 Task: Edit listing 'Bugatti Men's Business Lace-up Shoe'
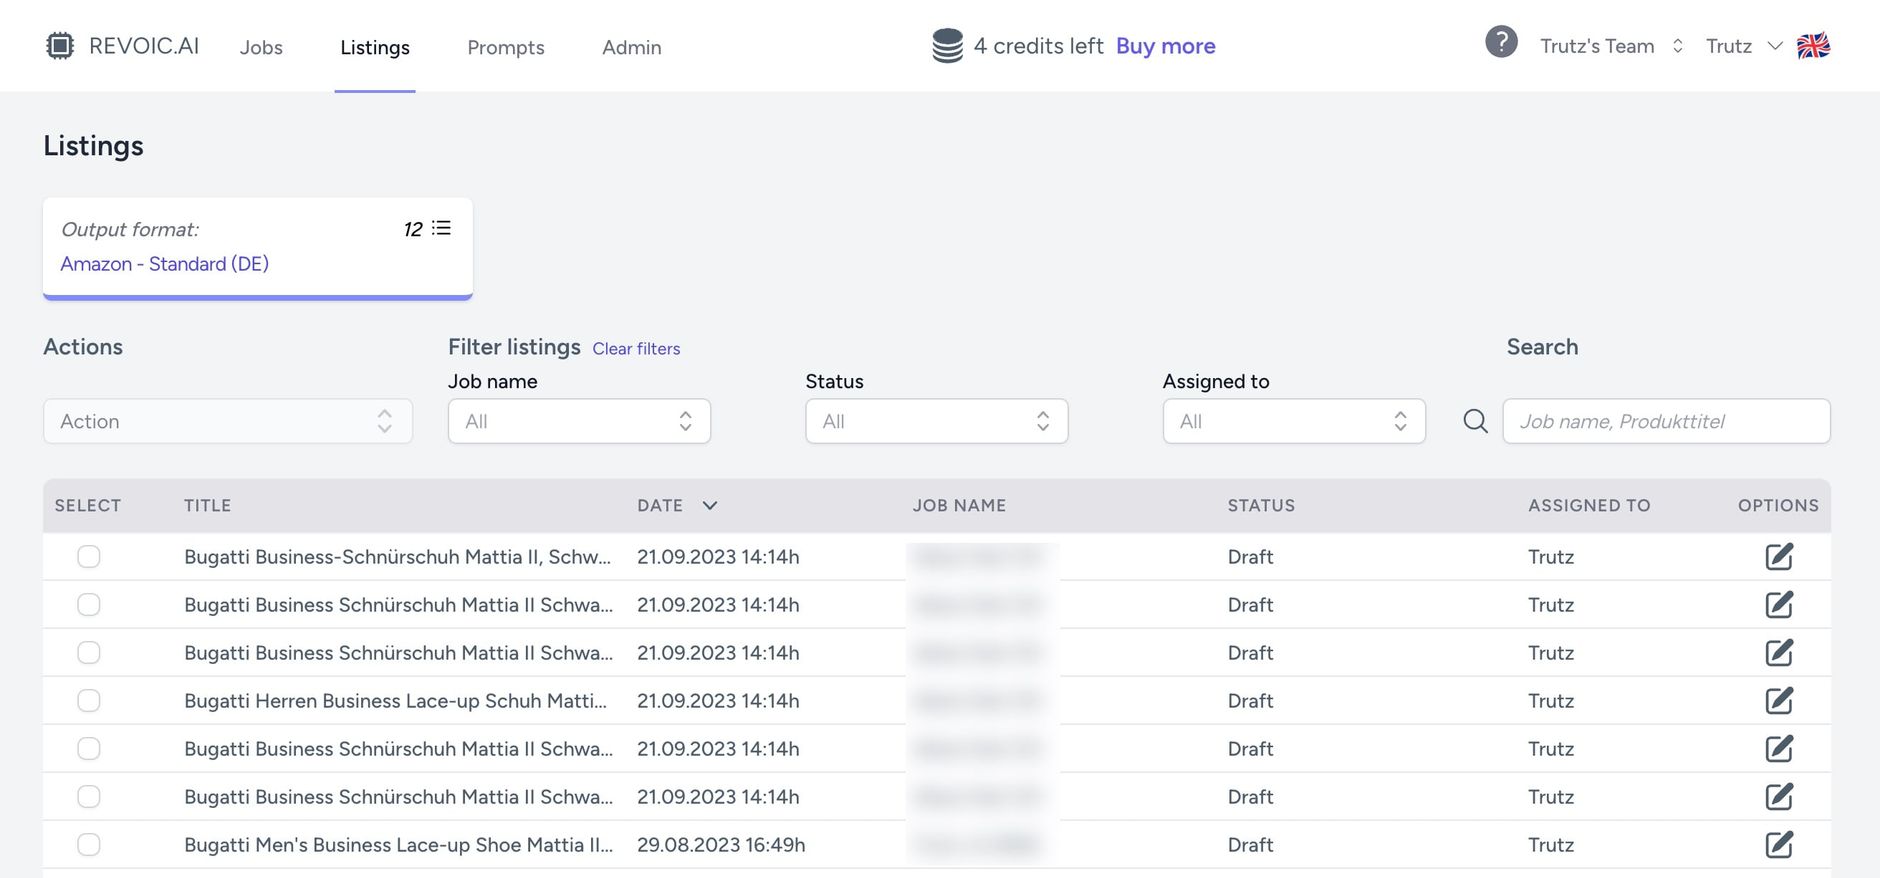coord(1779,844)
